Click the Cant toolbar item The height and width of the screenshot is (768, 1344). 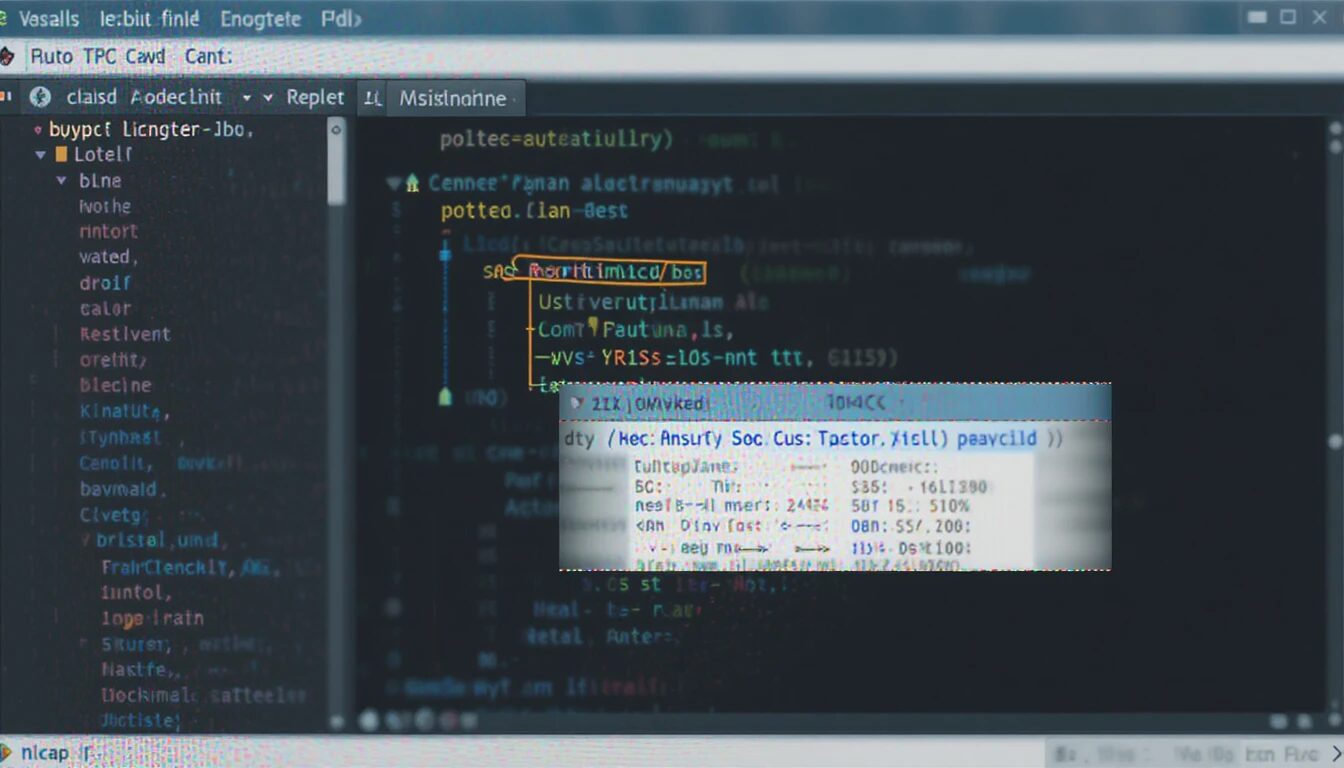click(x=208, y=57)
